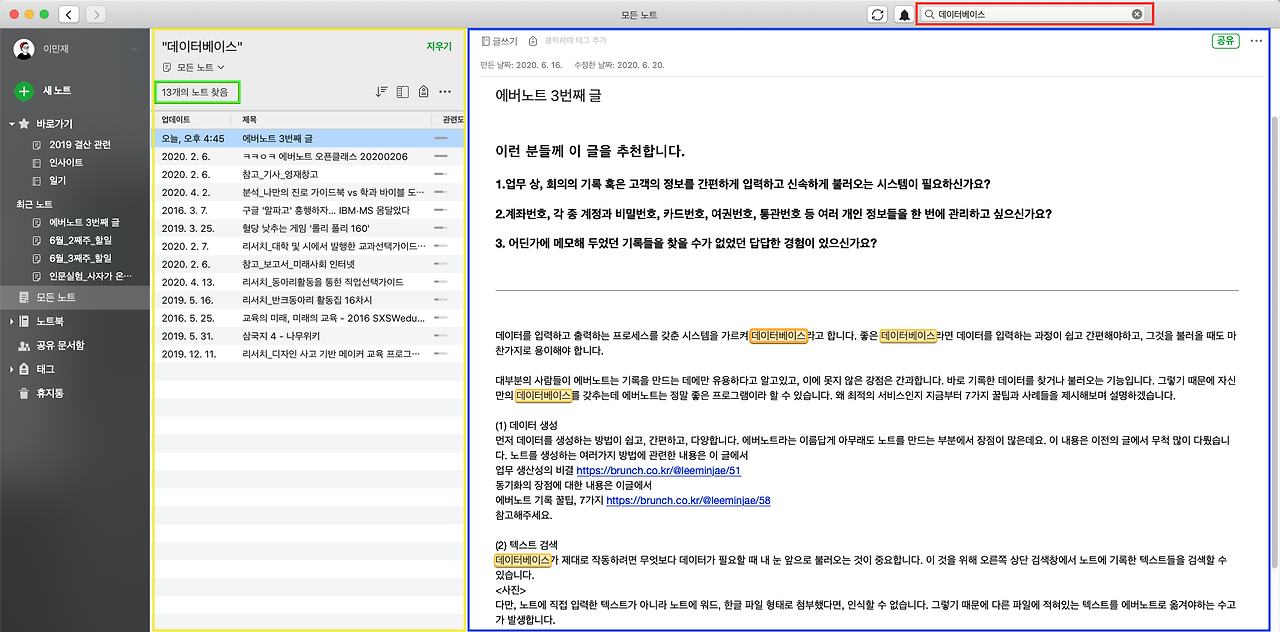The image size is (1280, 632).
Task: Select the note row 에버노트 3번째 글 in list
Action: [x=308, y=138]
